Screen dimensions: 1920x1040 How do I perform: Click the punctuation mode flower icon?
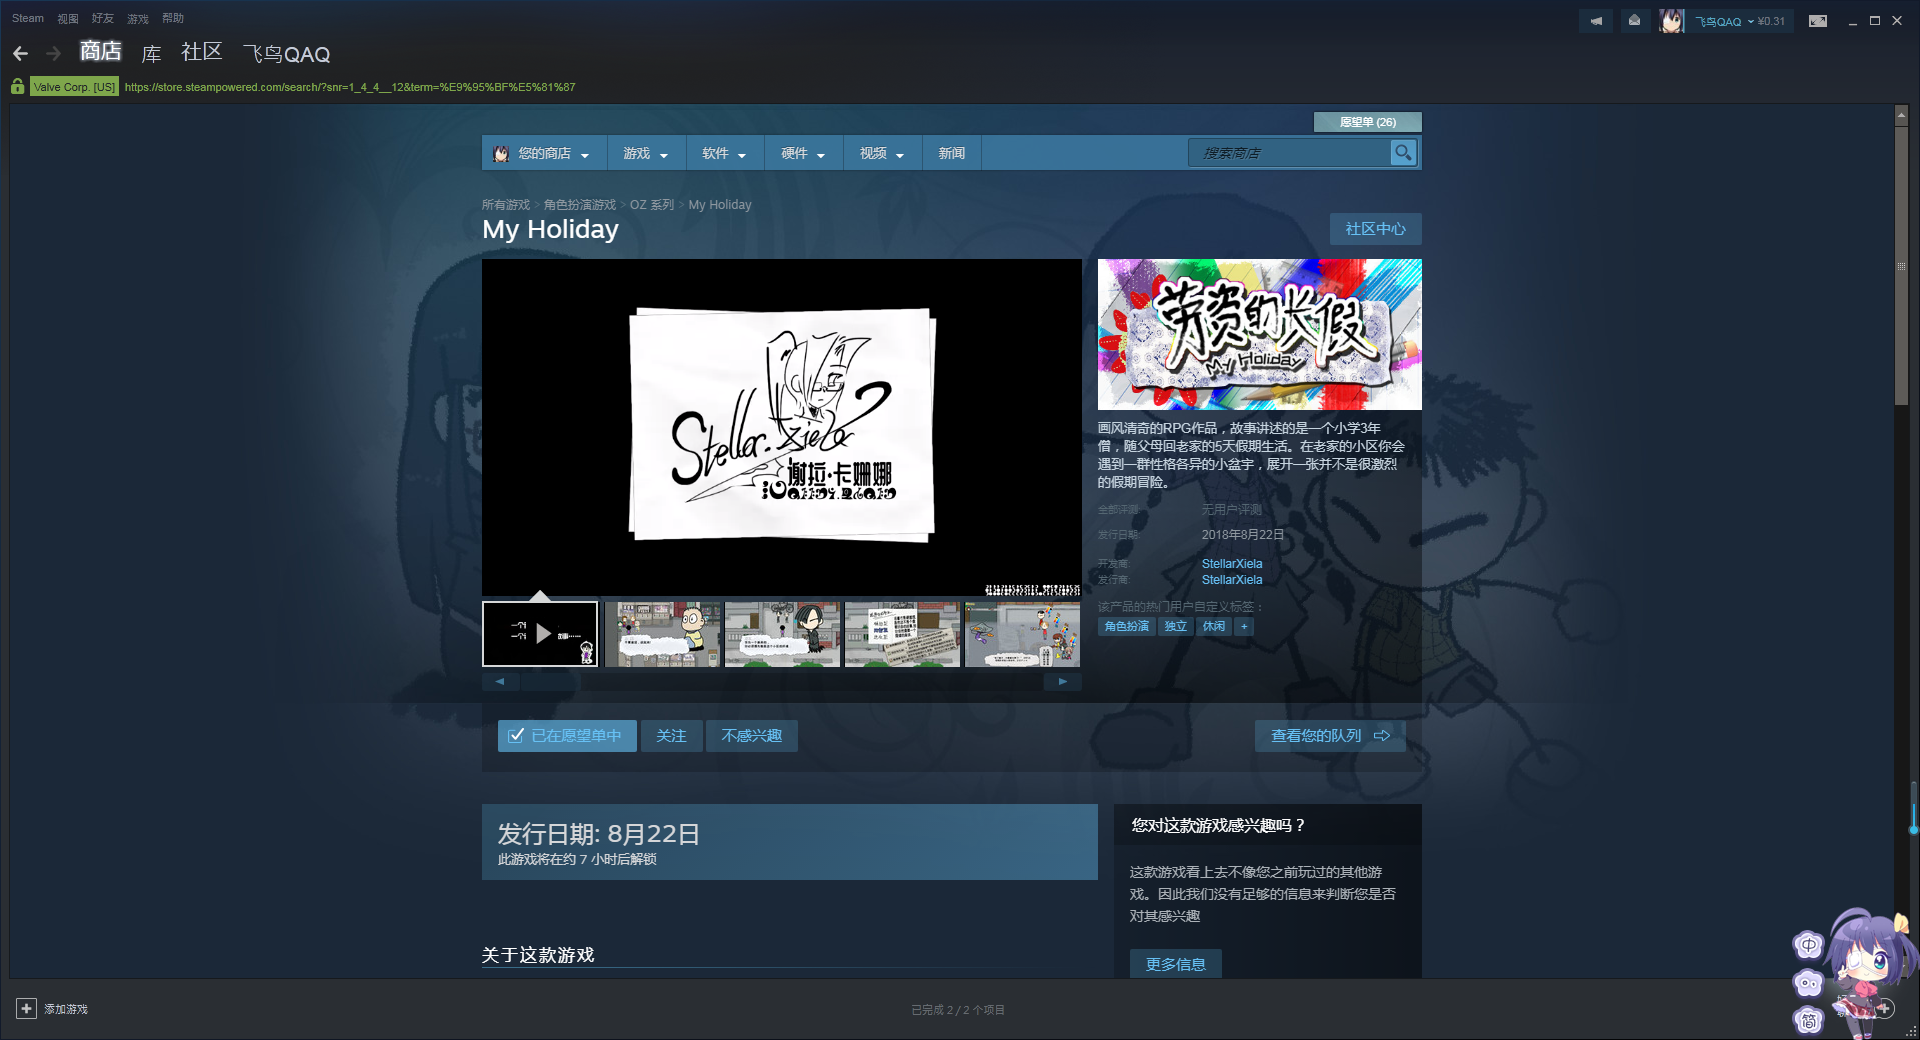pos(1809,983)
